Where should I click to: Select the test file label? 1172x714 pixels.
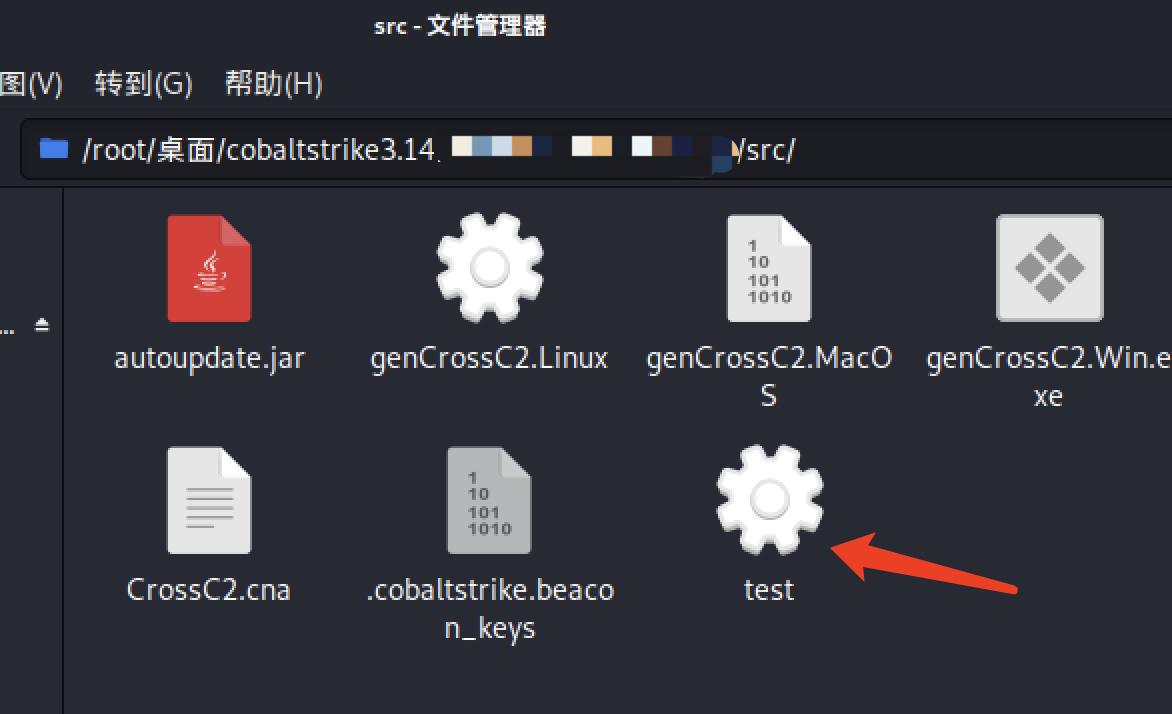coord(768,590)
